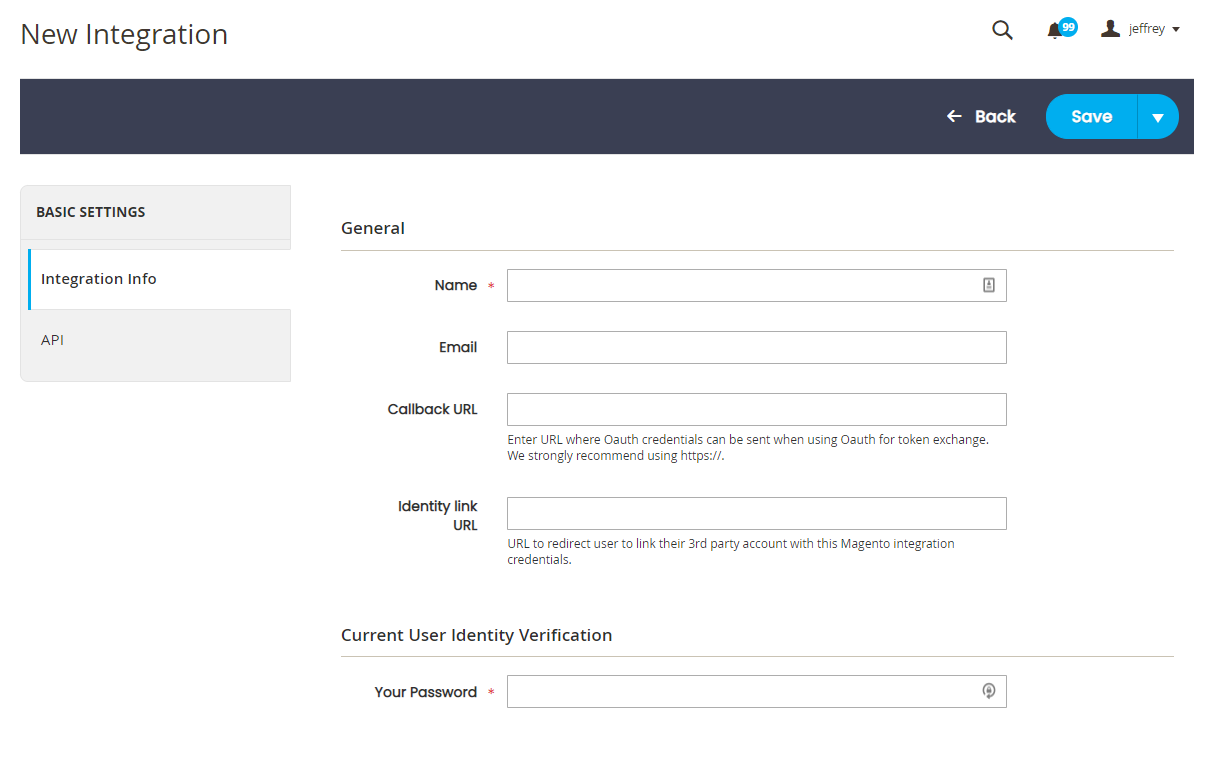
Task: Click the Identity link URL field
Action: pos(756,513)
